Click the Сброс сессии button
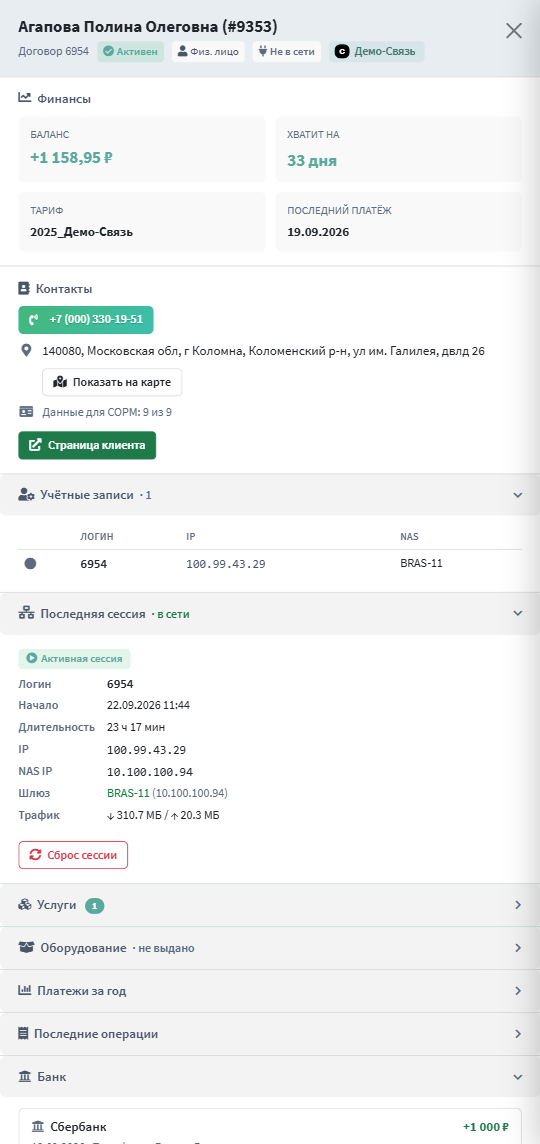The image size is (540, 1144). click(x=73, y=855)
